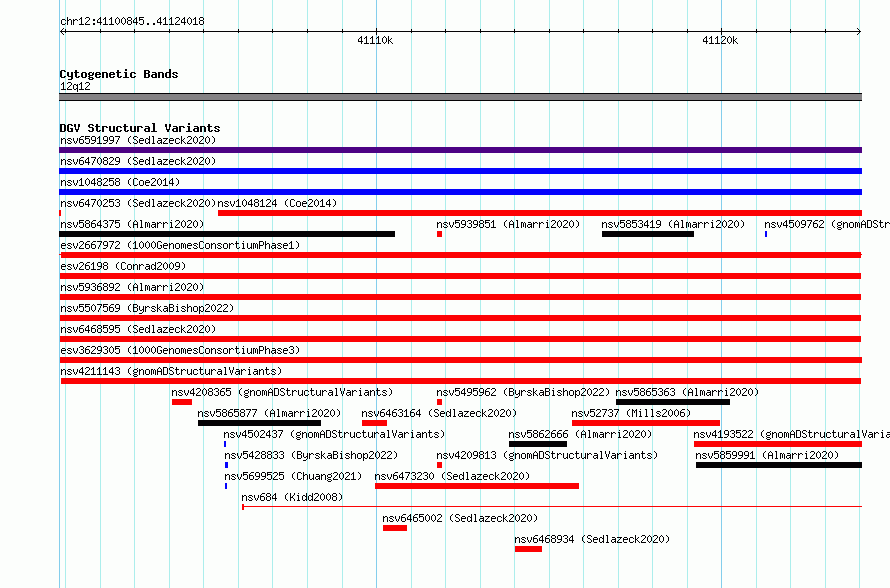The image size is (890, 588).
Task: Open the nsv4193522 gnomAD variant label
Action: coord(791,434)
